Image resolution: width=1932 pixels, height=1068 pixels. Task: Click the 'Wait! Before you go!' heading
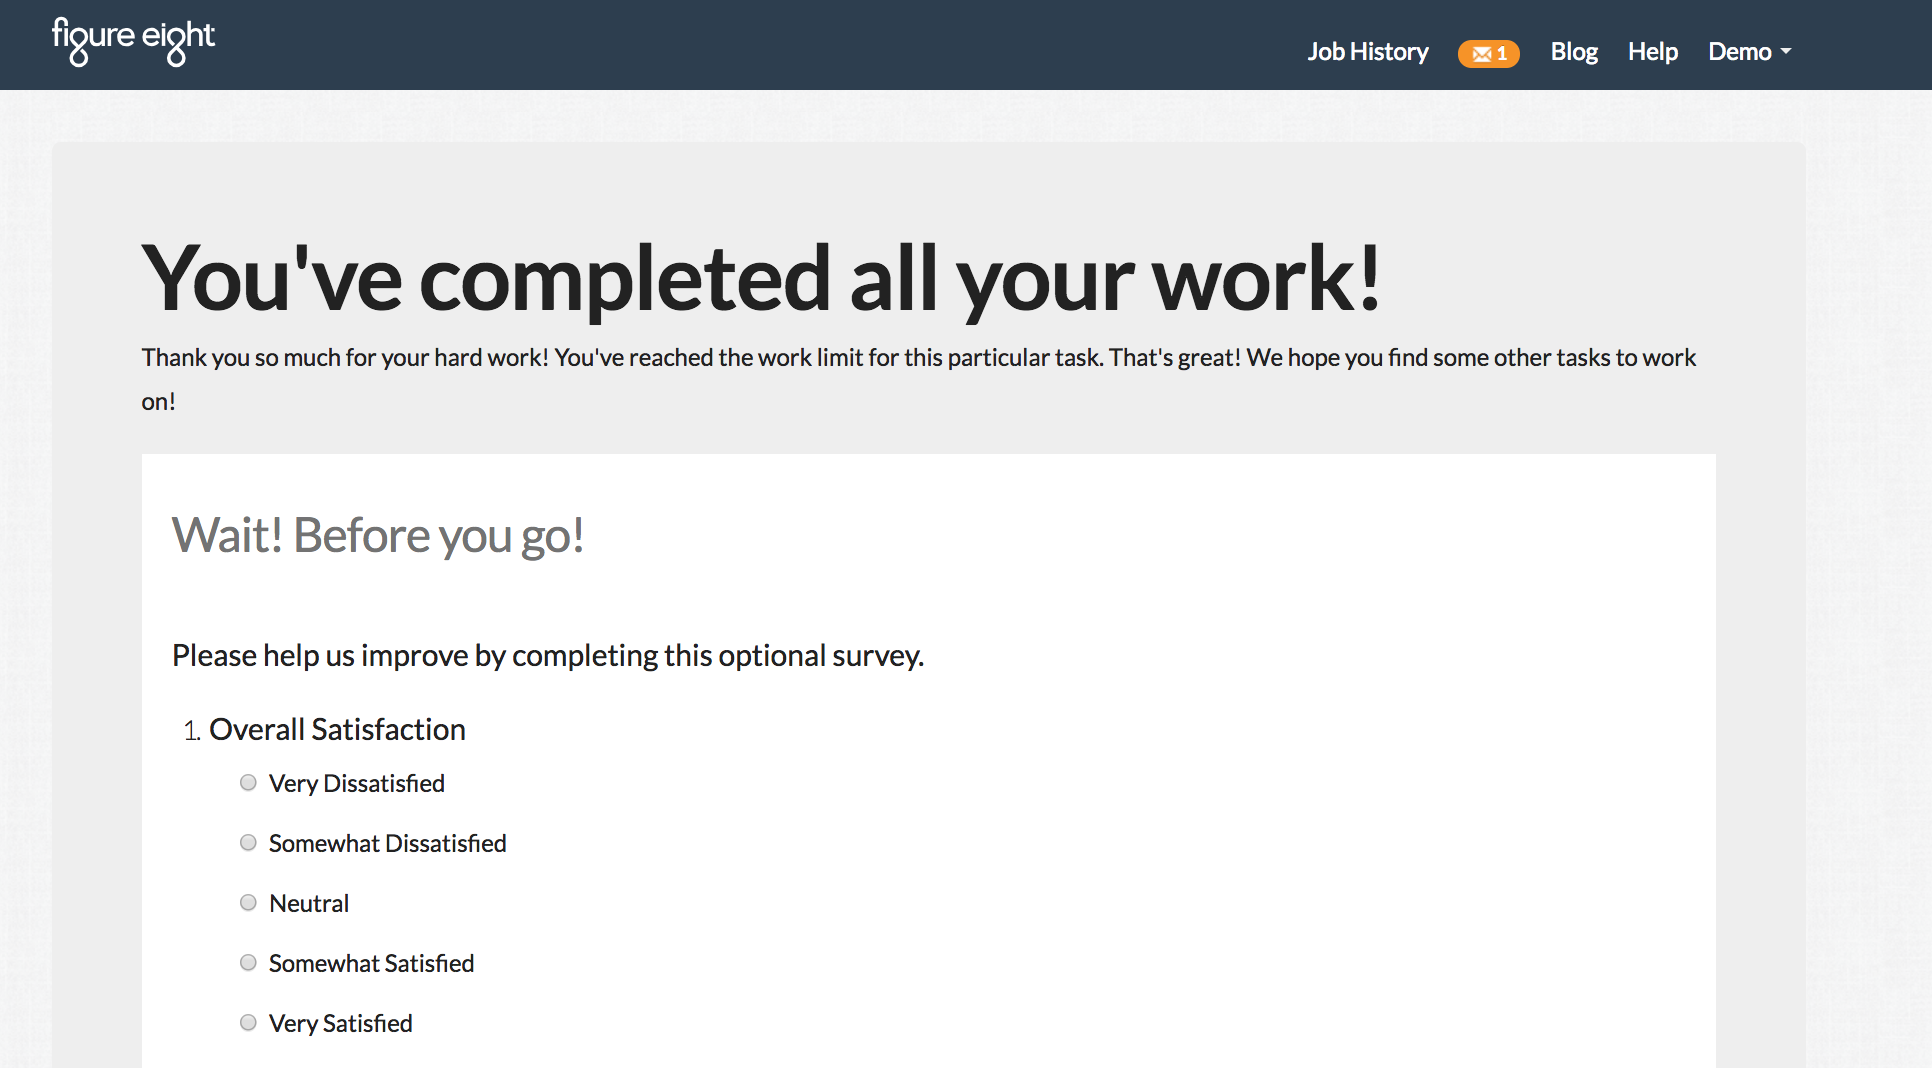pyautogui.click(x=378, y=535)
